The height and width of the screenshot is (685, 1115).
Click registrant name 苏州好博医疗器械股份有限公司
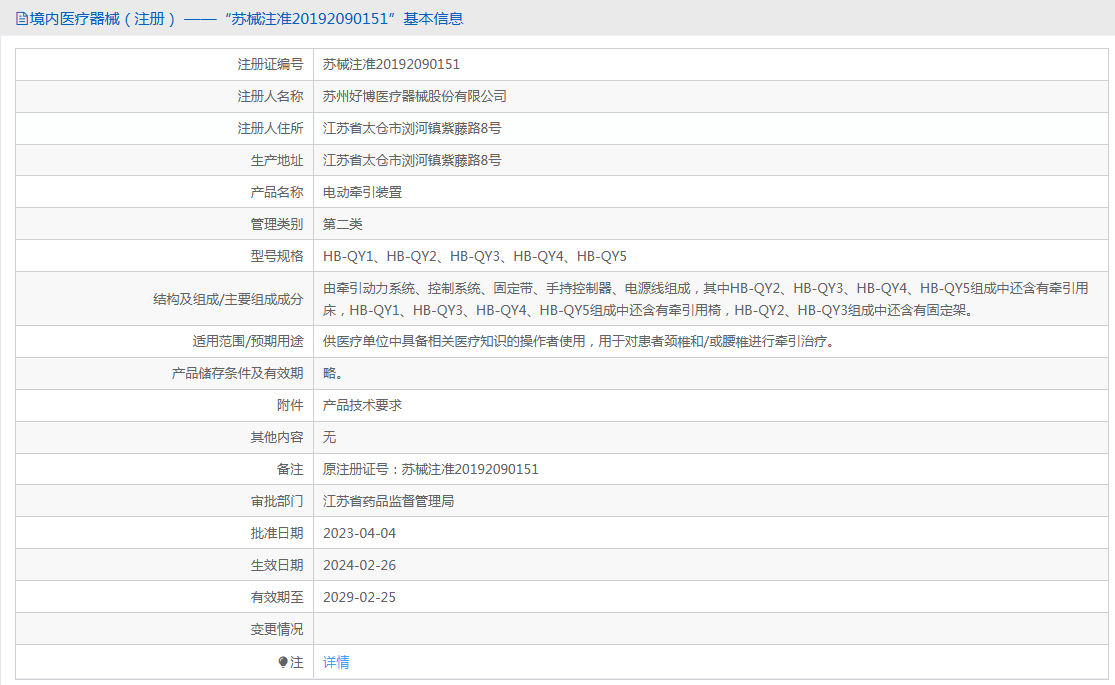[x=415, y=97]
